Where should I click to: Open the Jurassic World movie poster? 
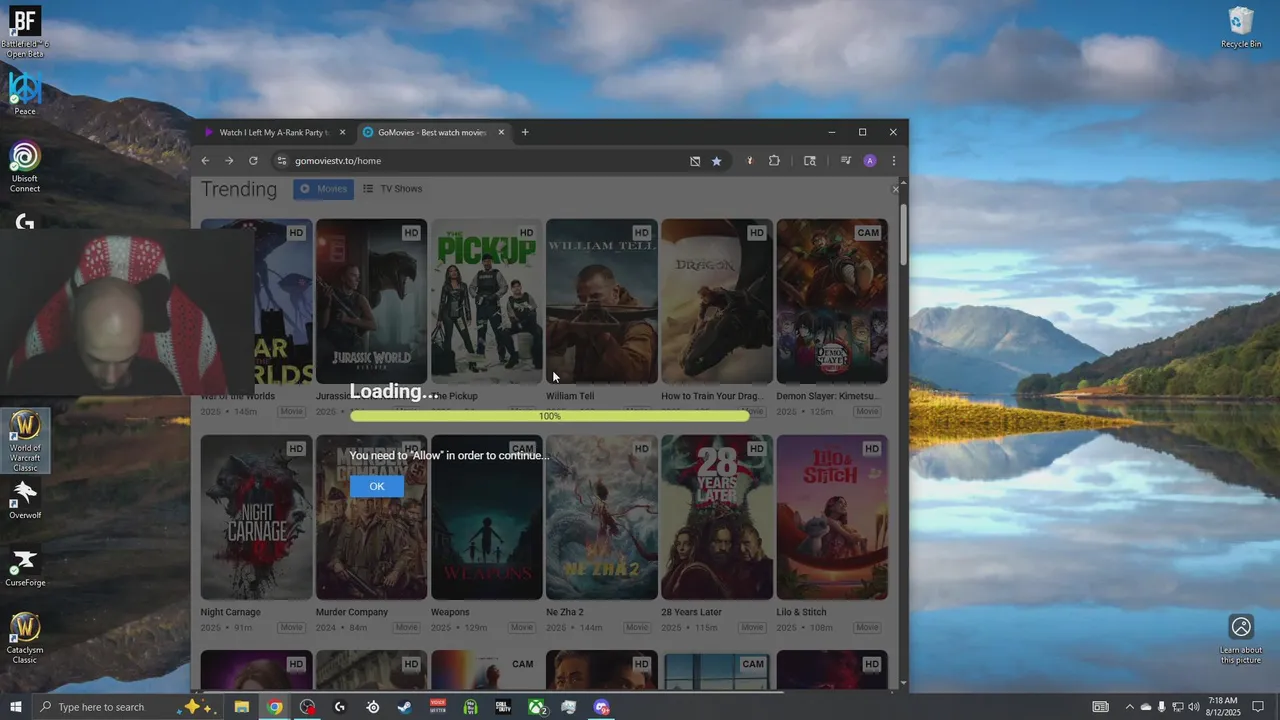(x=371, y=301)
